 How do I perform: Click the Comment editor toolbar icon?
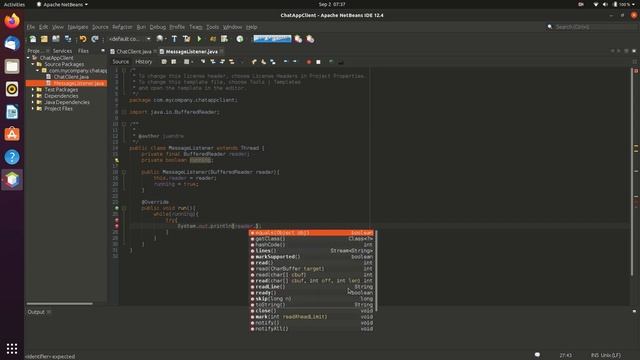[331, 62]
